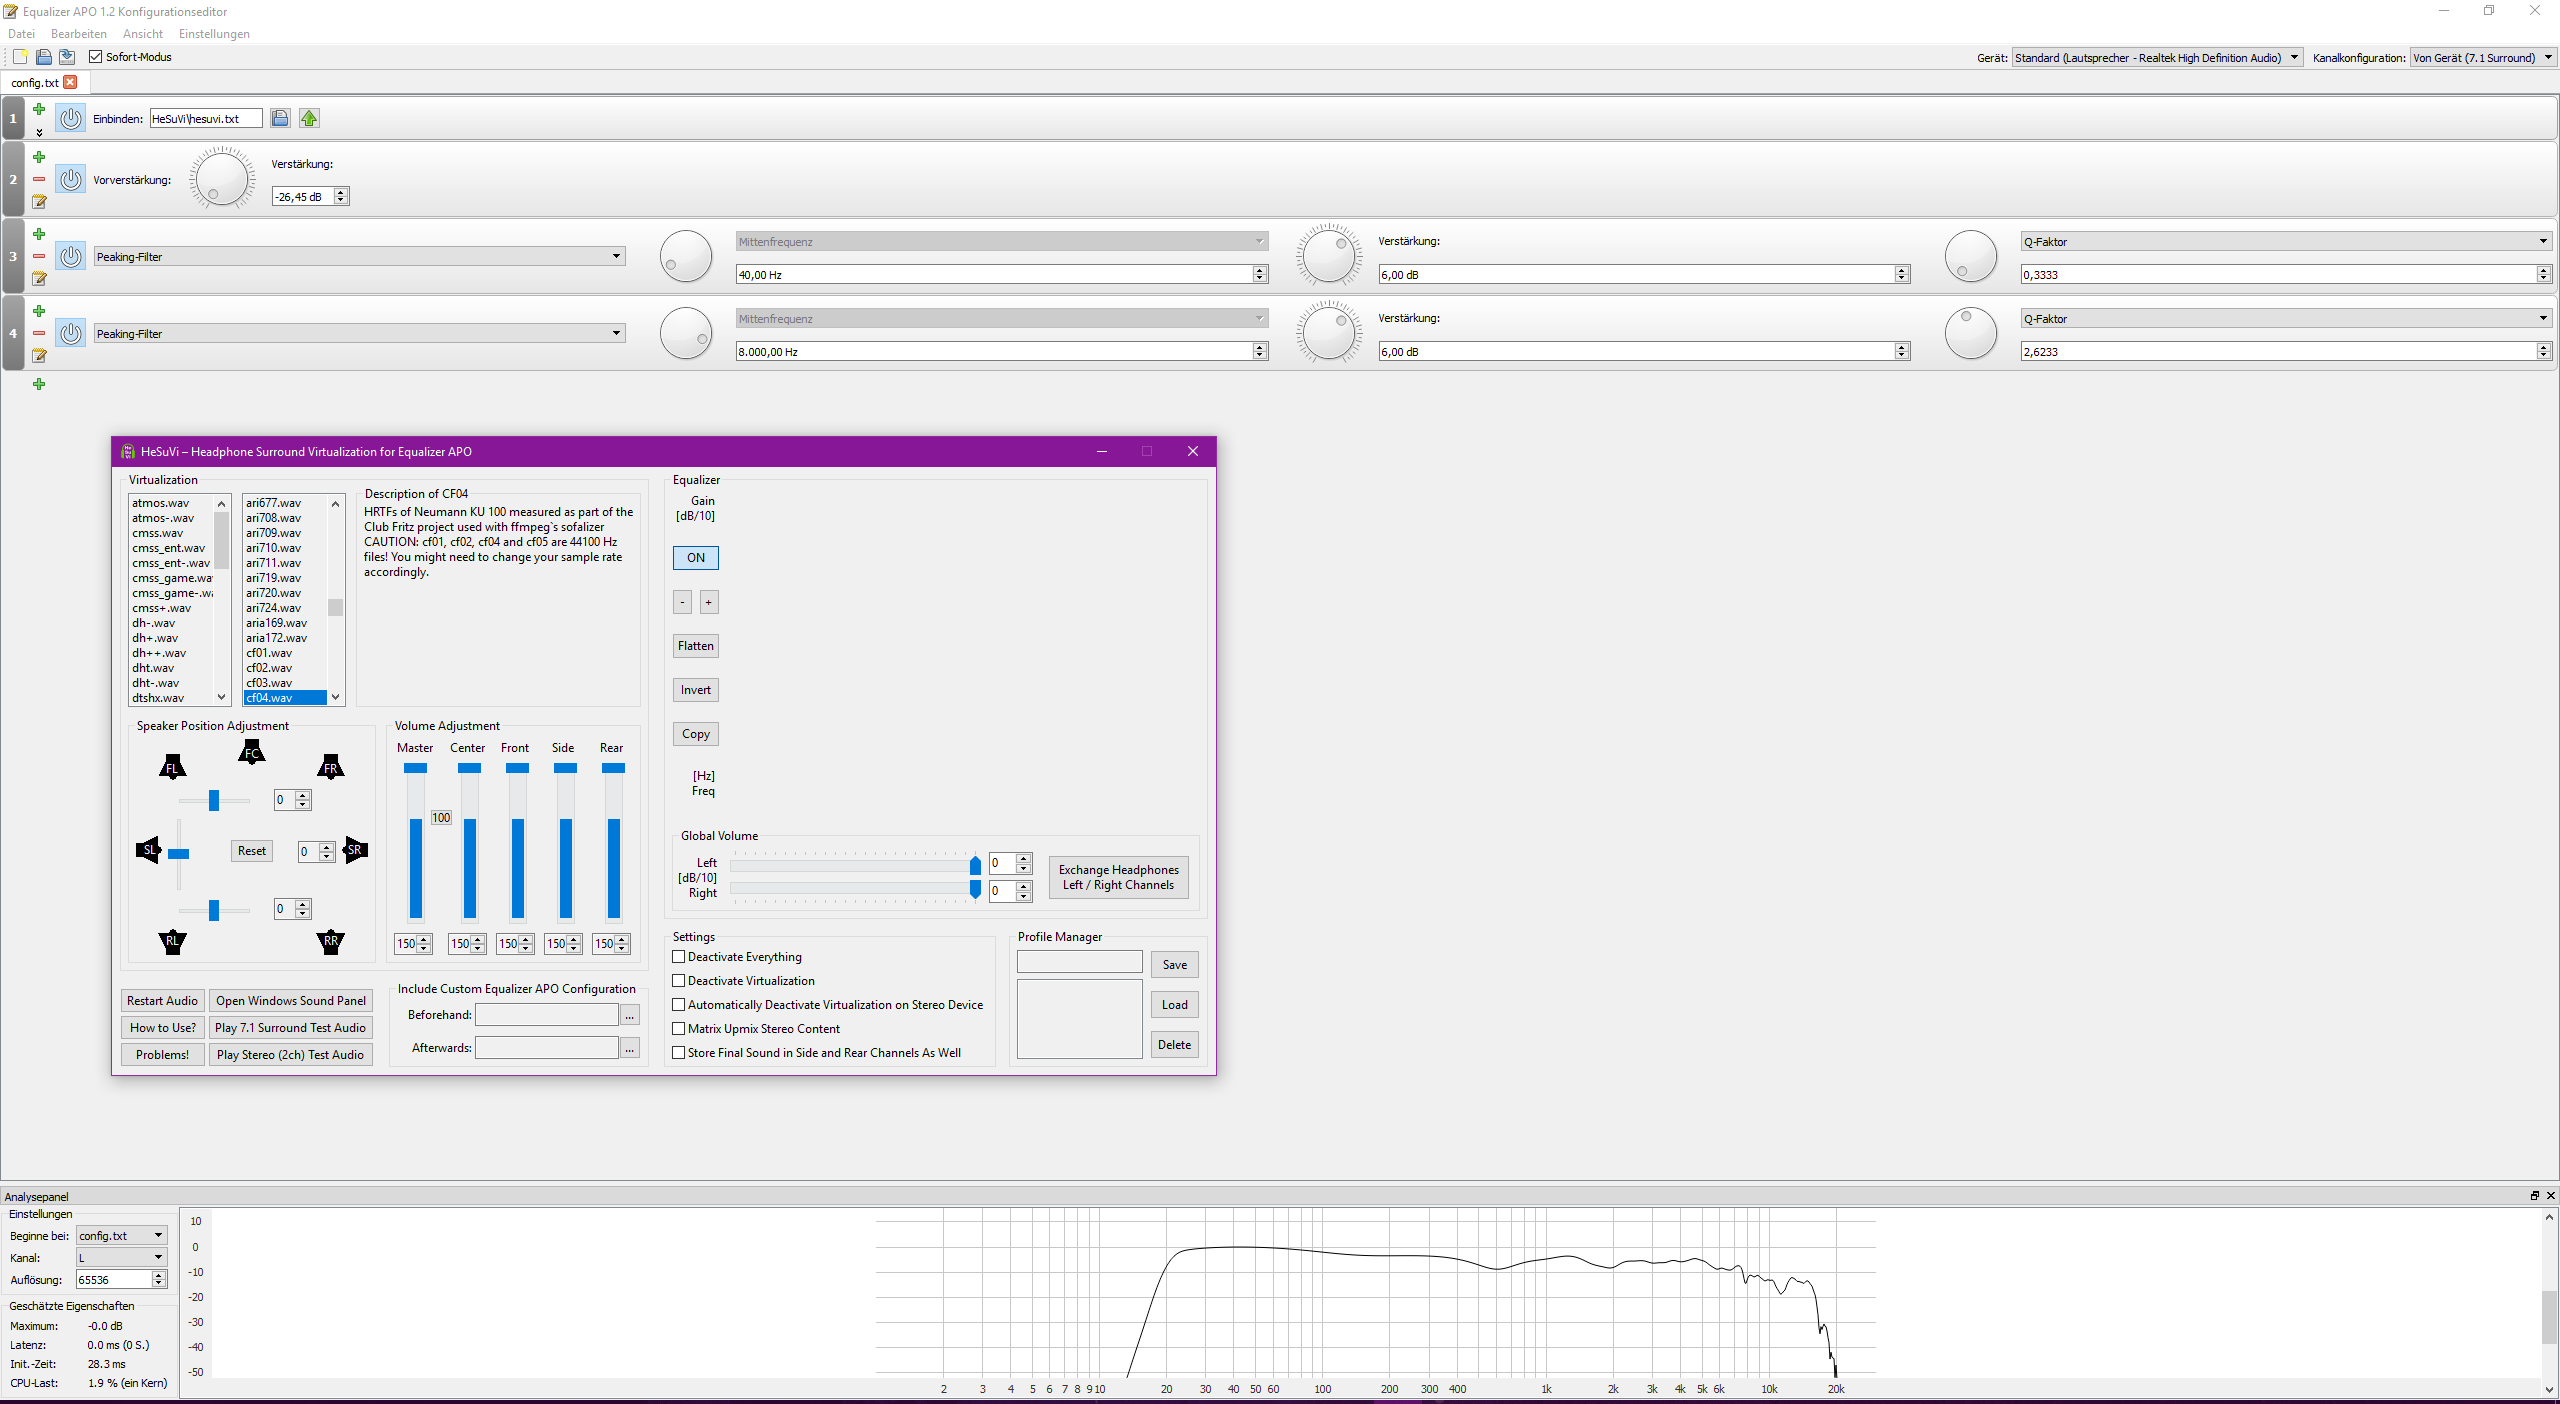This screenshot has width=2560, height=1404.
Task: Click the save disk icon in toolbar
Action: coord(67,57)
